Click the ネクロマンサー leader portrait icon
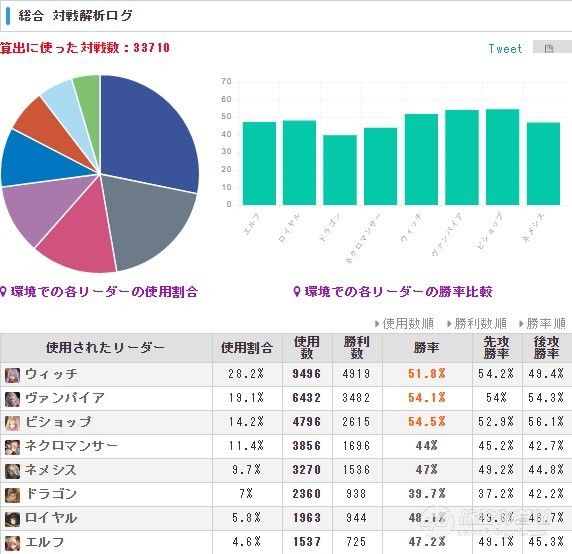 (12, 447)
